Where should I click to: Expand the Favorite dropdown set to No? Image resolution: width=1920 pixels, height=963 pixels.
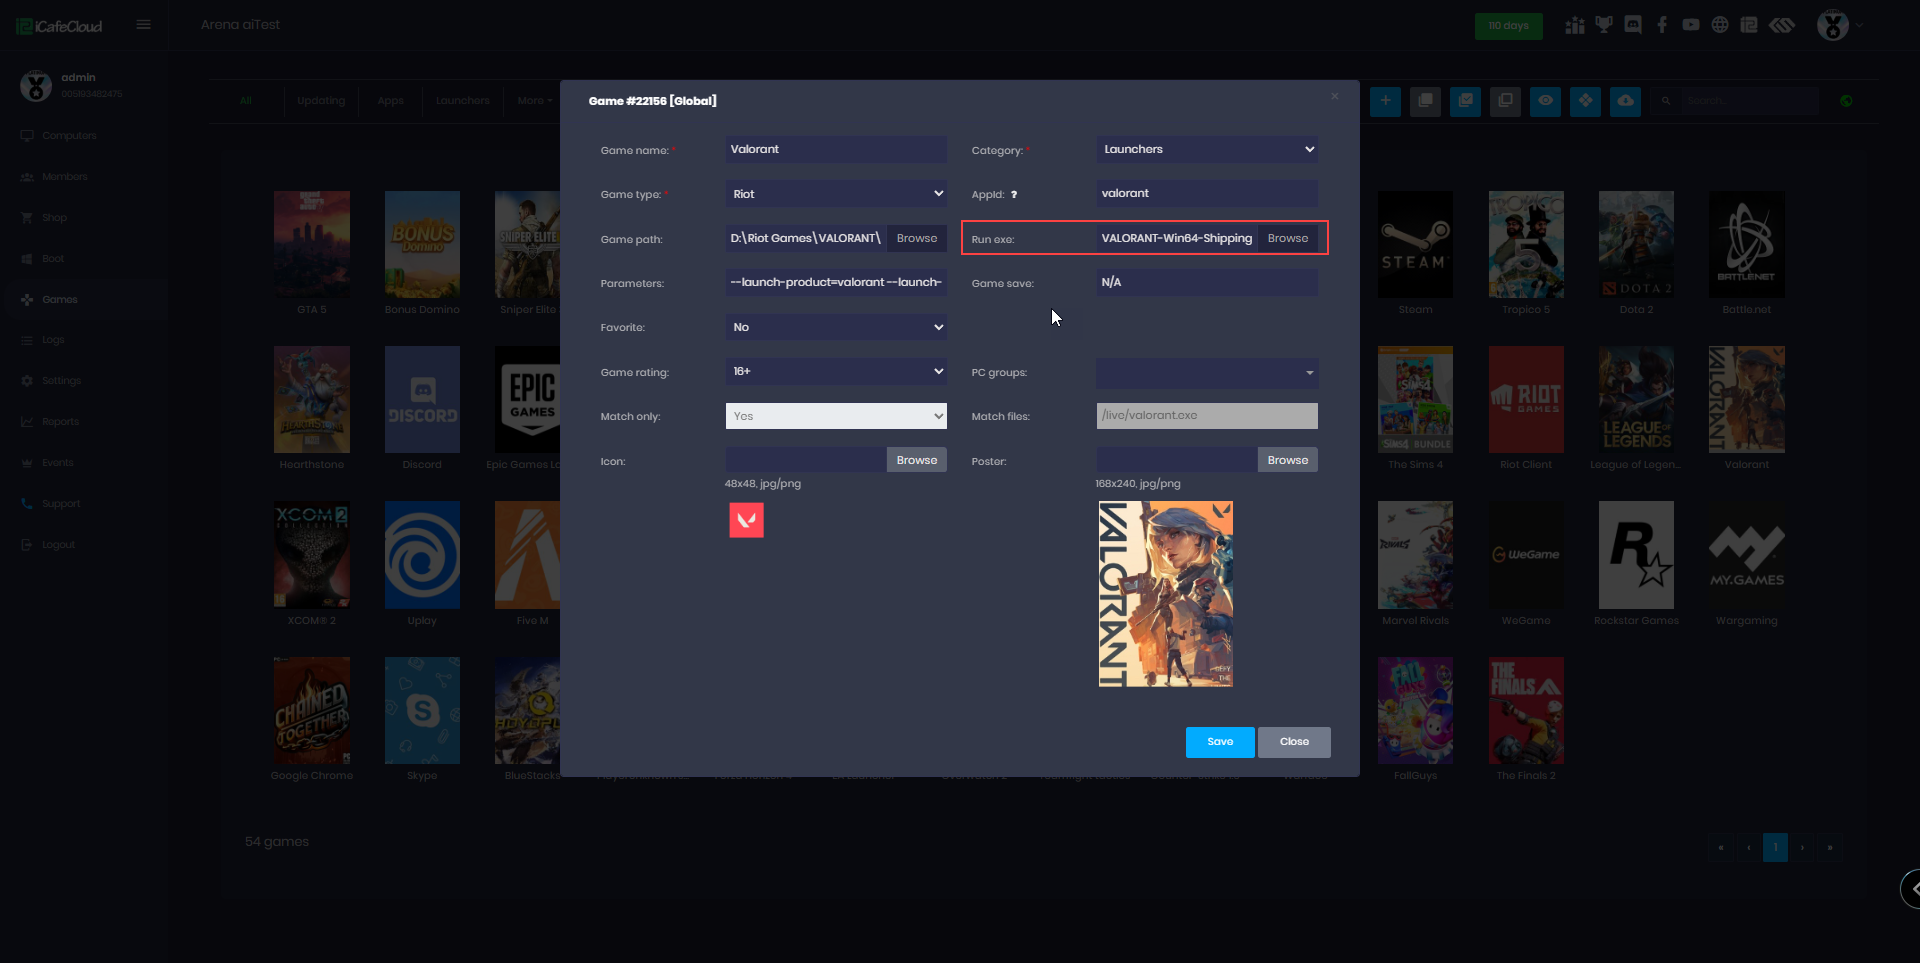(835, 327)
